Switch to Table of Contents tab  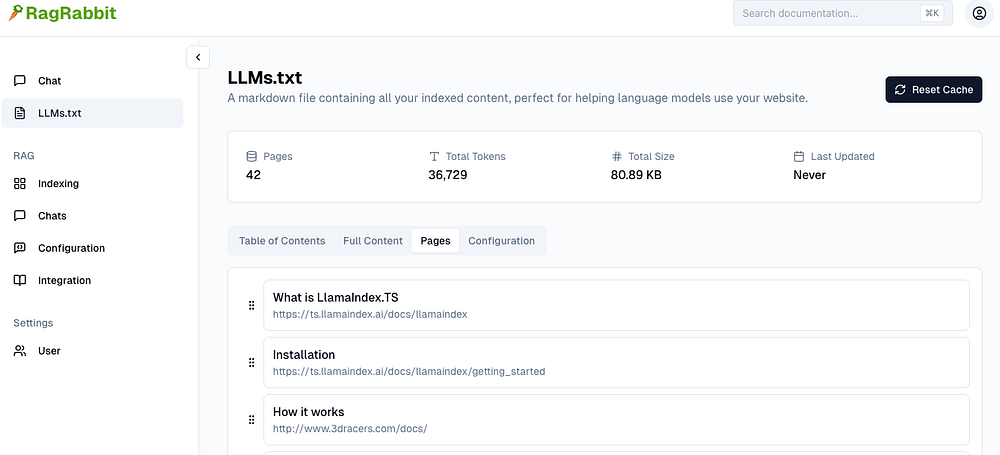point(282,241)
